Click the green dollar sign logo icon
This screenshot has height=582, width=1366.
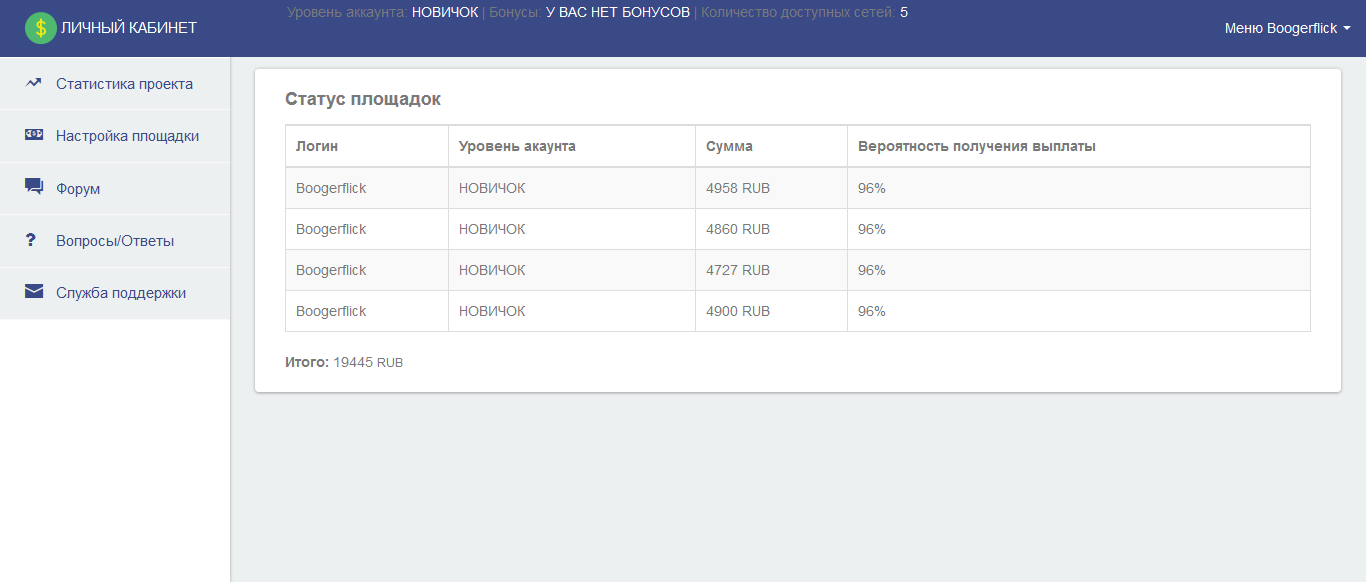(x=41, y=28)
